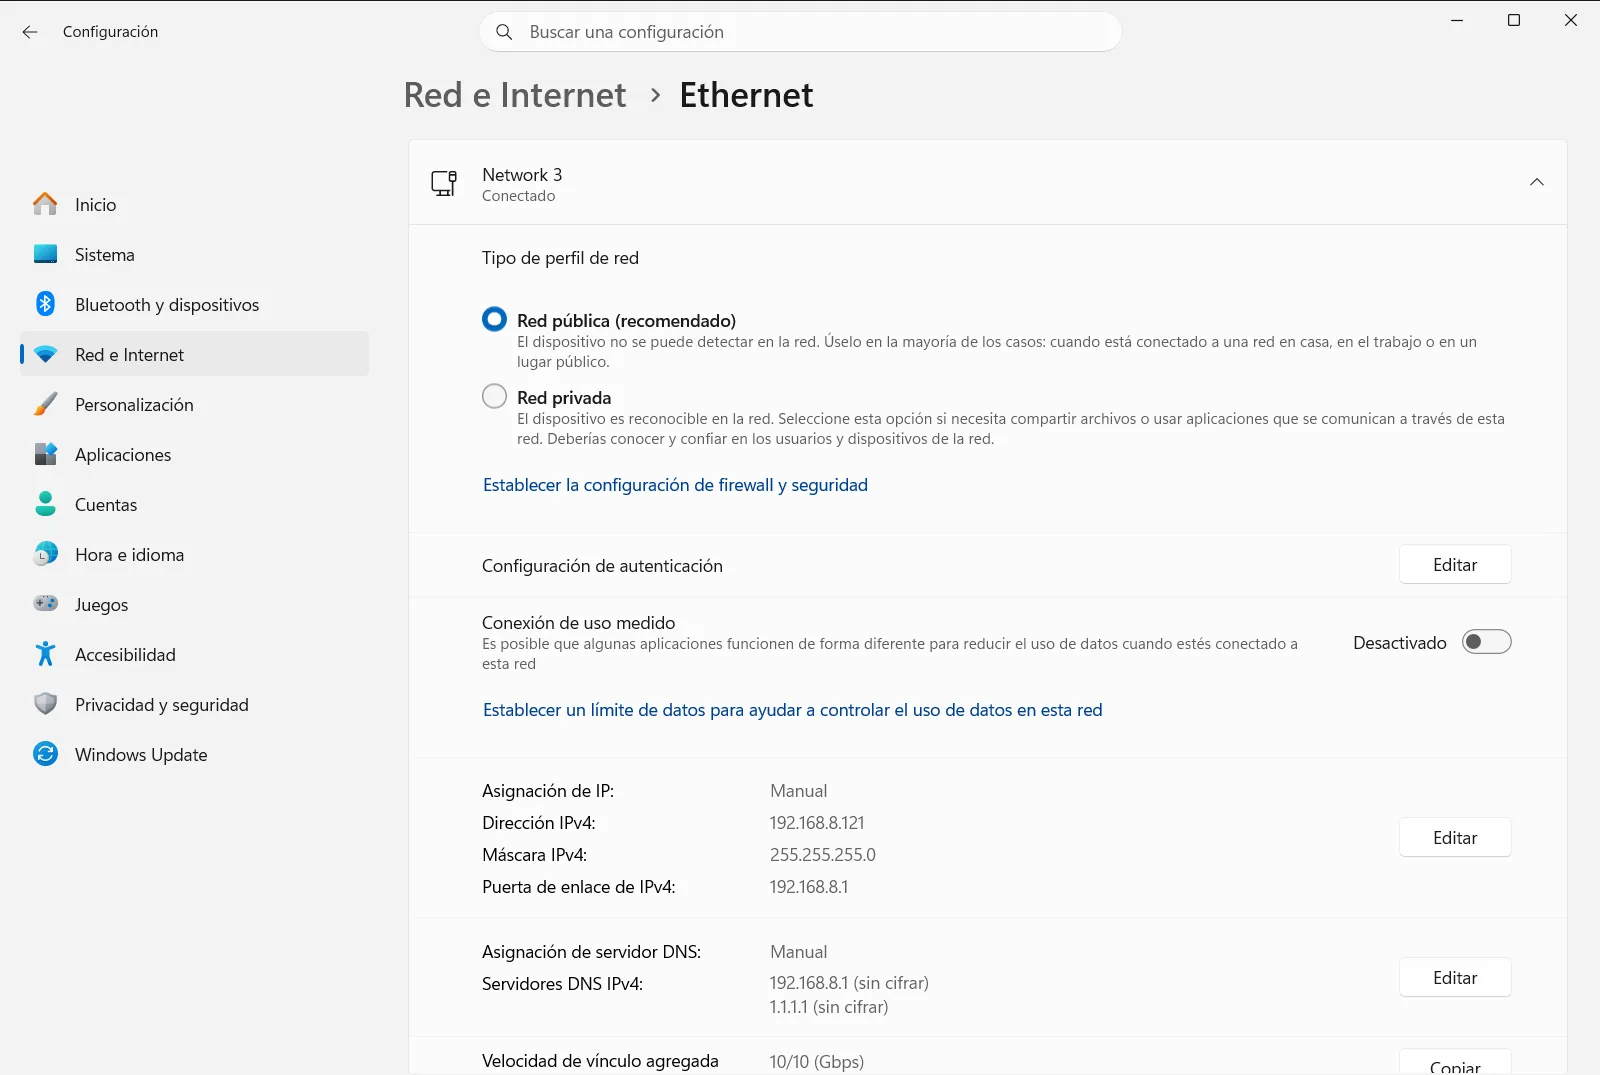Open Windows Update page
This screenshot has height=1075, width=1600.
pos(194,754)
